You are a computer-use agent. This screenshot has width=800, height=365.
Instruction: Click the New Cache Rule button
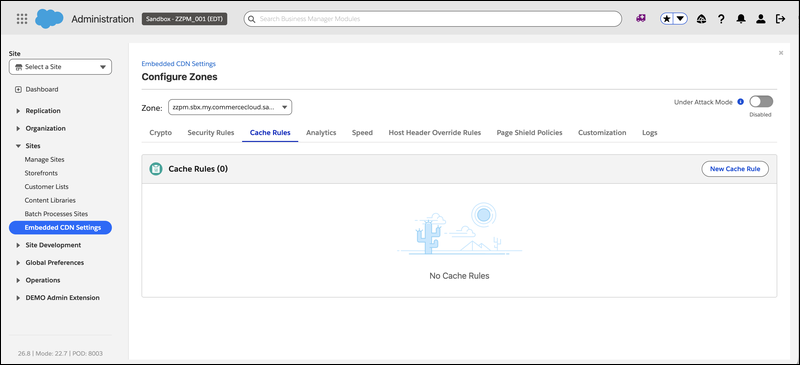(735, 169)
